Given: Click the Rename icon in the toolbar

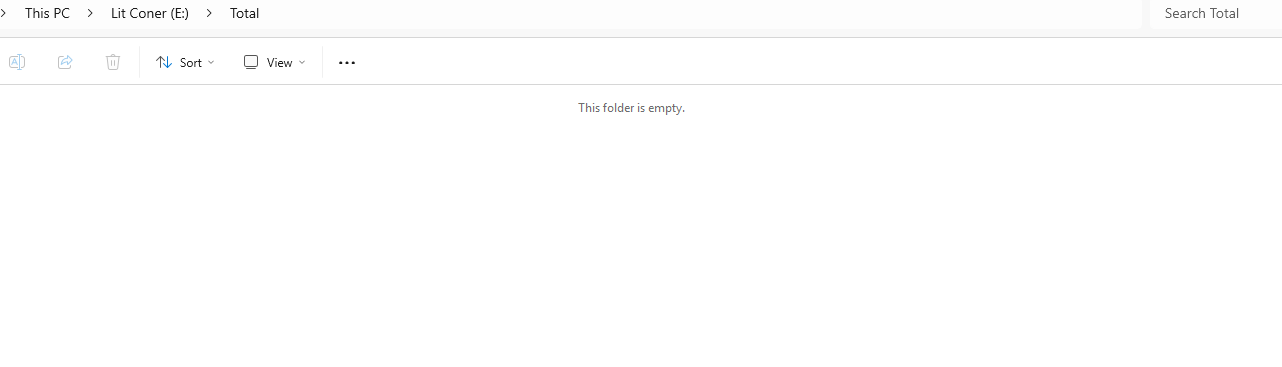Looking at the screenshot, I should pos(17,62).
